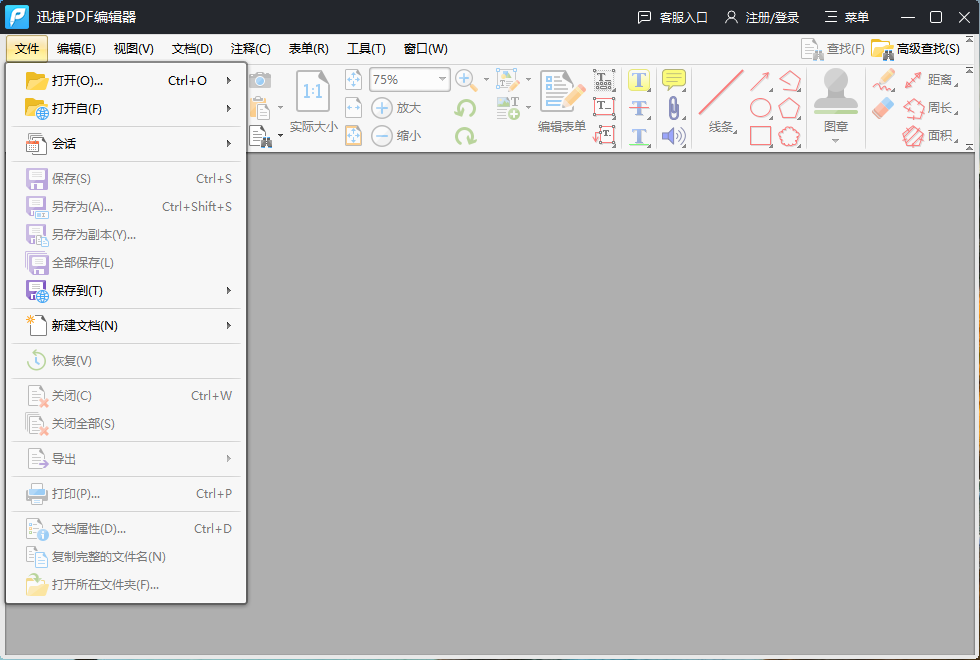
Task: Choose the oval shape tool
Action: (761, 108)
